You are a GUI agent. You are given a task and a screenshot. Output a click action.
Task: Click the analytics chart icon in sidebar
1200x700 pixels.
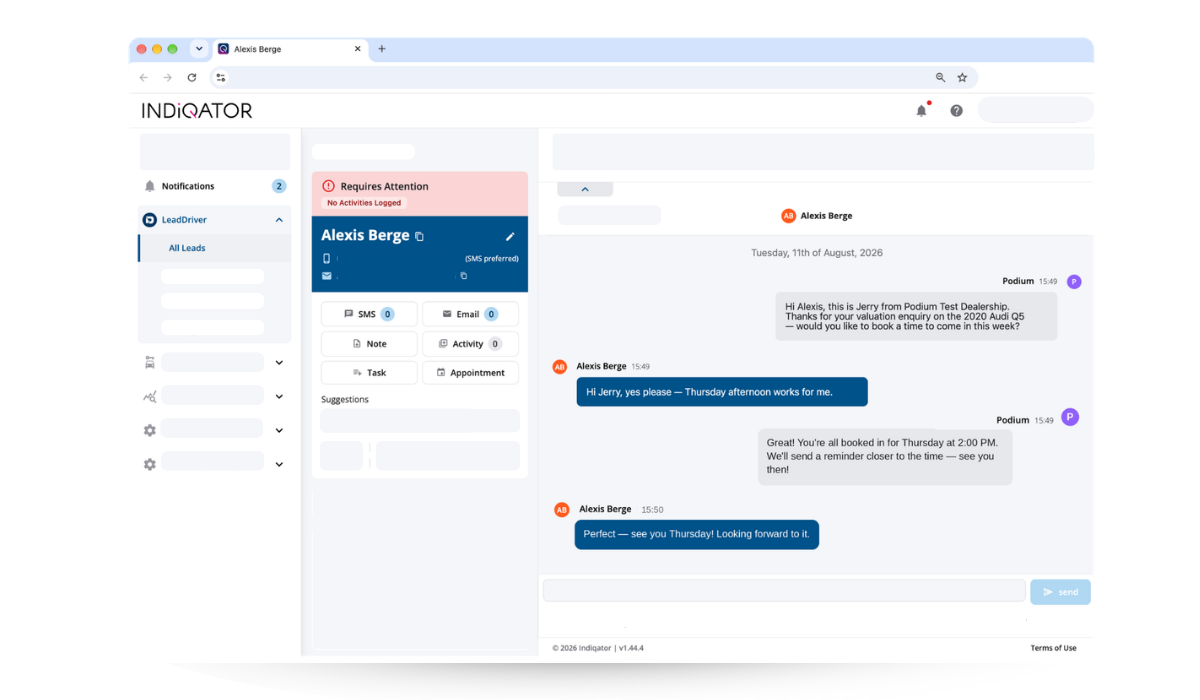point(150,396)
